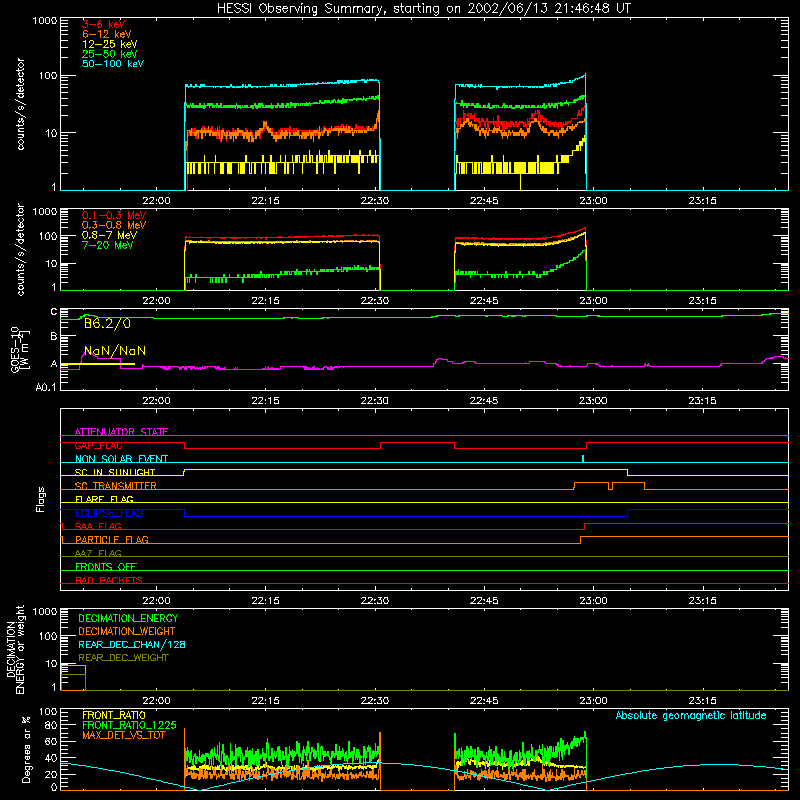
Task: Click the SAA_FLAG label
Action: 98,526
